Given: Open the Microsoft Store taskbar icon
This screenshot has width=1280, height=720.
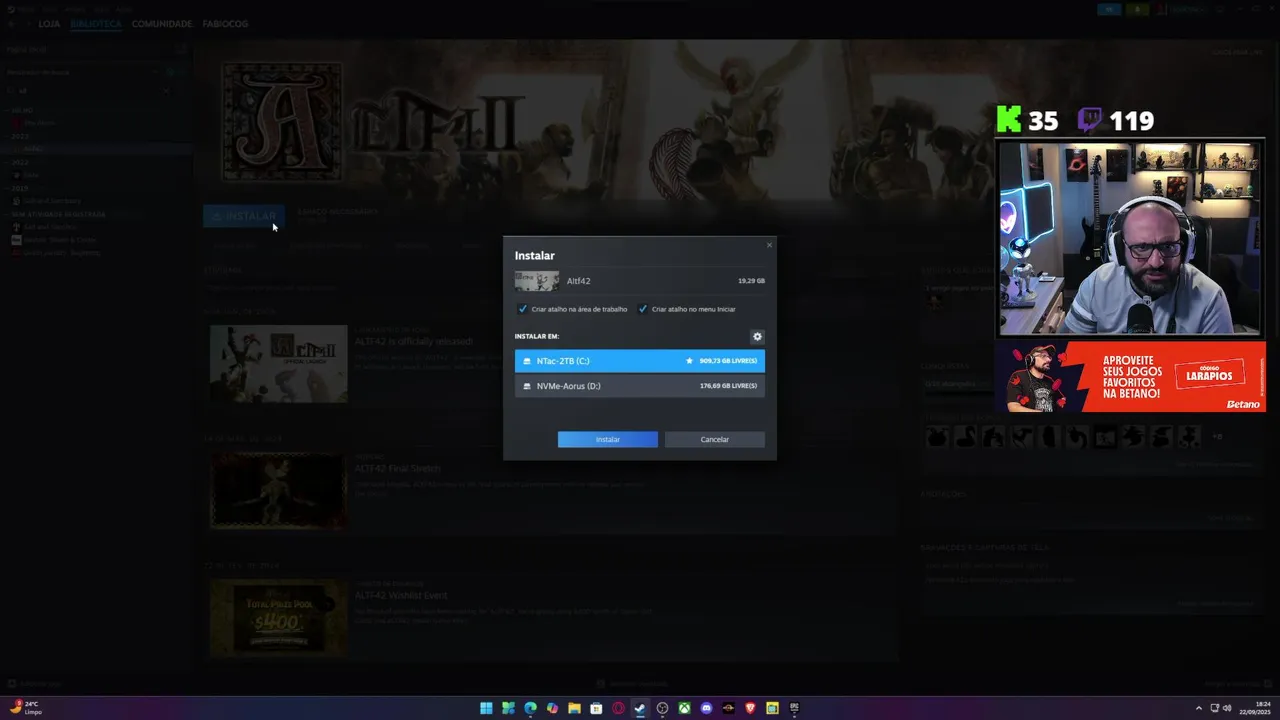Looking at the screenshot, I should point(596,708).
